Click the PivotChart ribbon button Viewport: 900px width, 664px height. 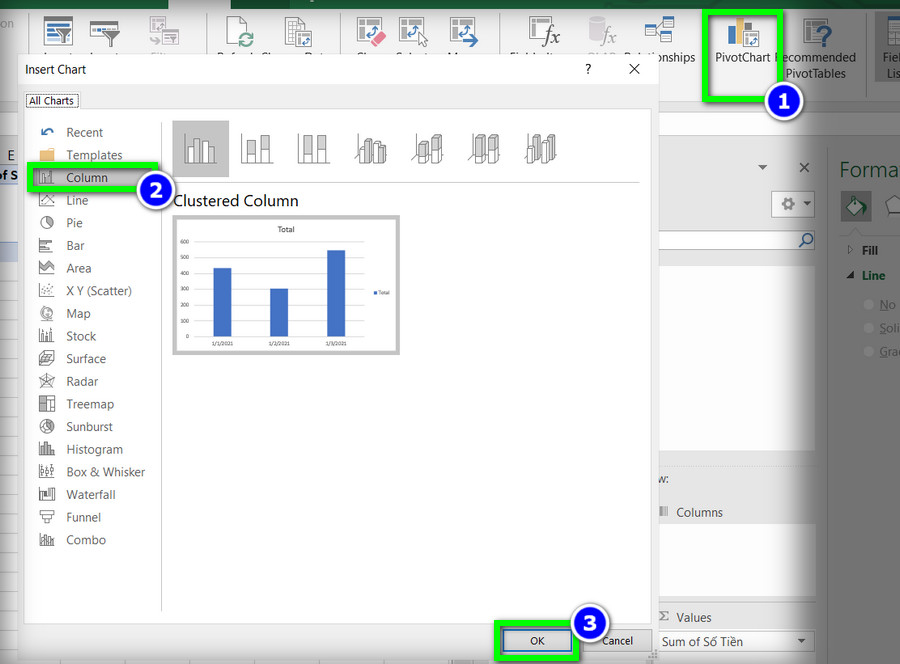pyautogui.click(x=742, y=40)
